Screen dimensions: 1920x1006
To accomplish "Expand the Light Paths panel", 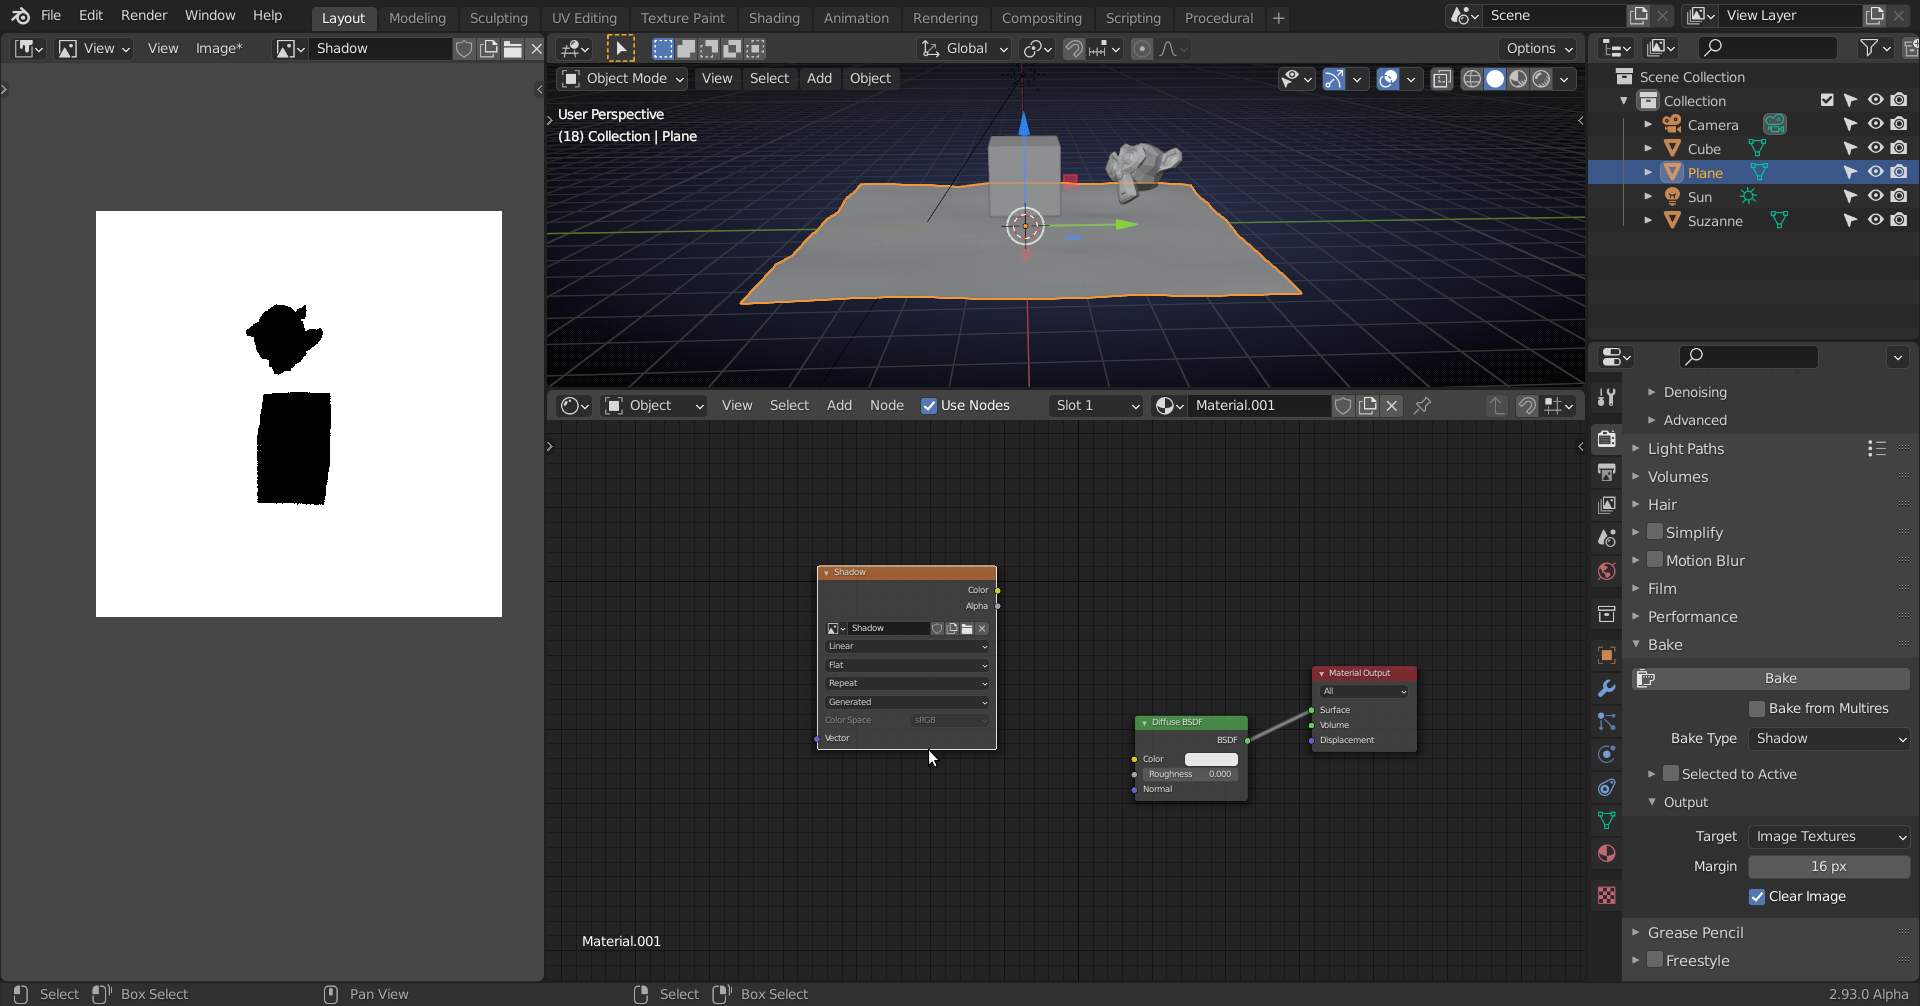I will [1685, 449].
